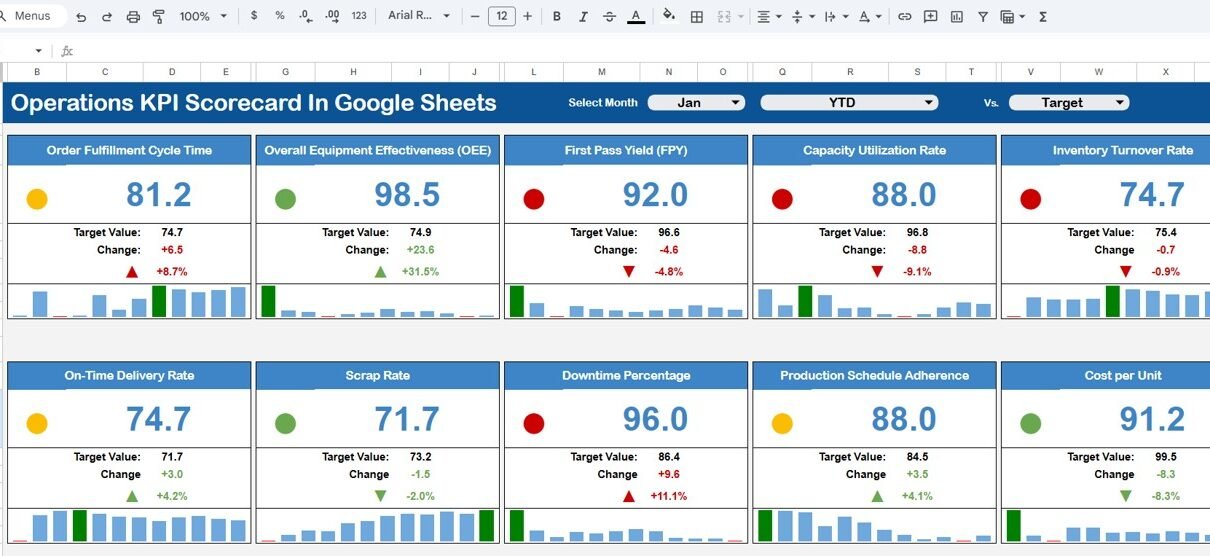Open the fill color picker
1210x556 pixels.
669,17
